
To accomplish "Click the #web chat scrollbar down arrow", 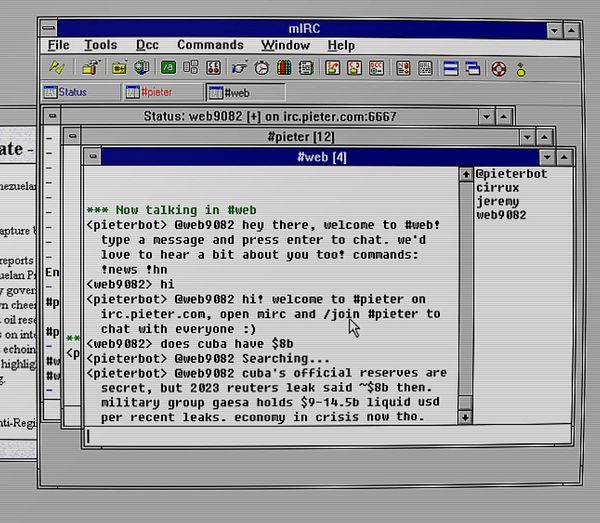I will tap(465, 417).
